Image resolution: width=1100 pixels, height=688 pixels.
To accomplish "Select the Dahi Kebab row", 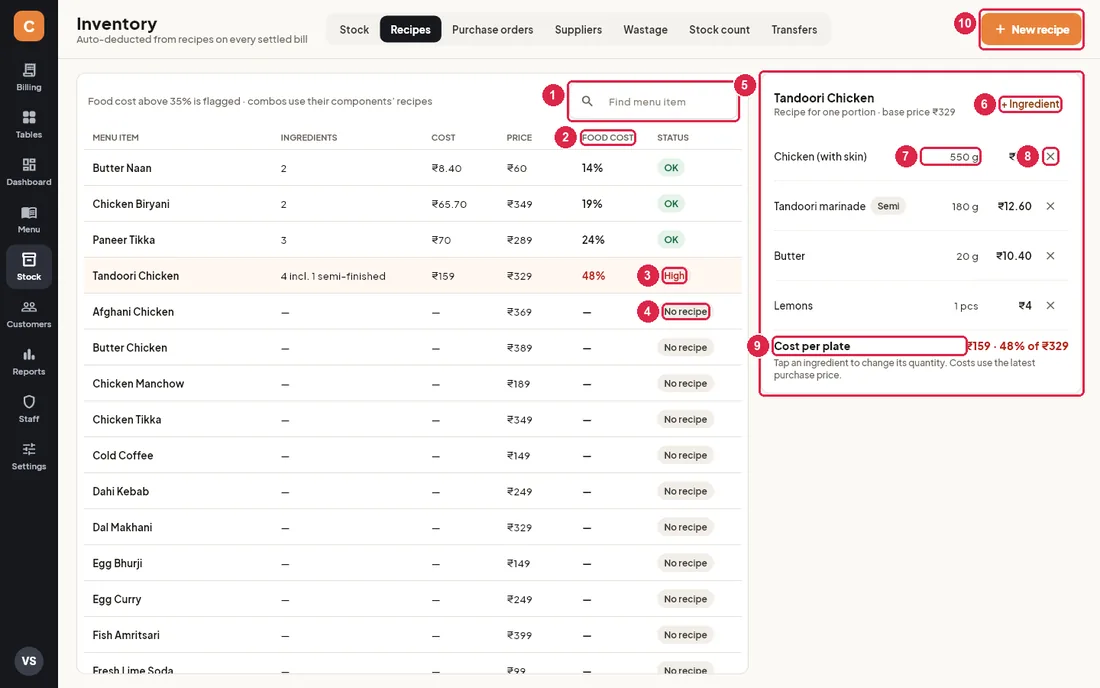I will point(412,492).
